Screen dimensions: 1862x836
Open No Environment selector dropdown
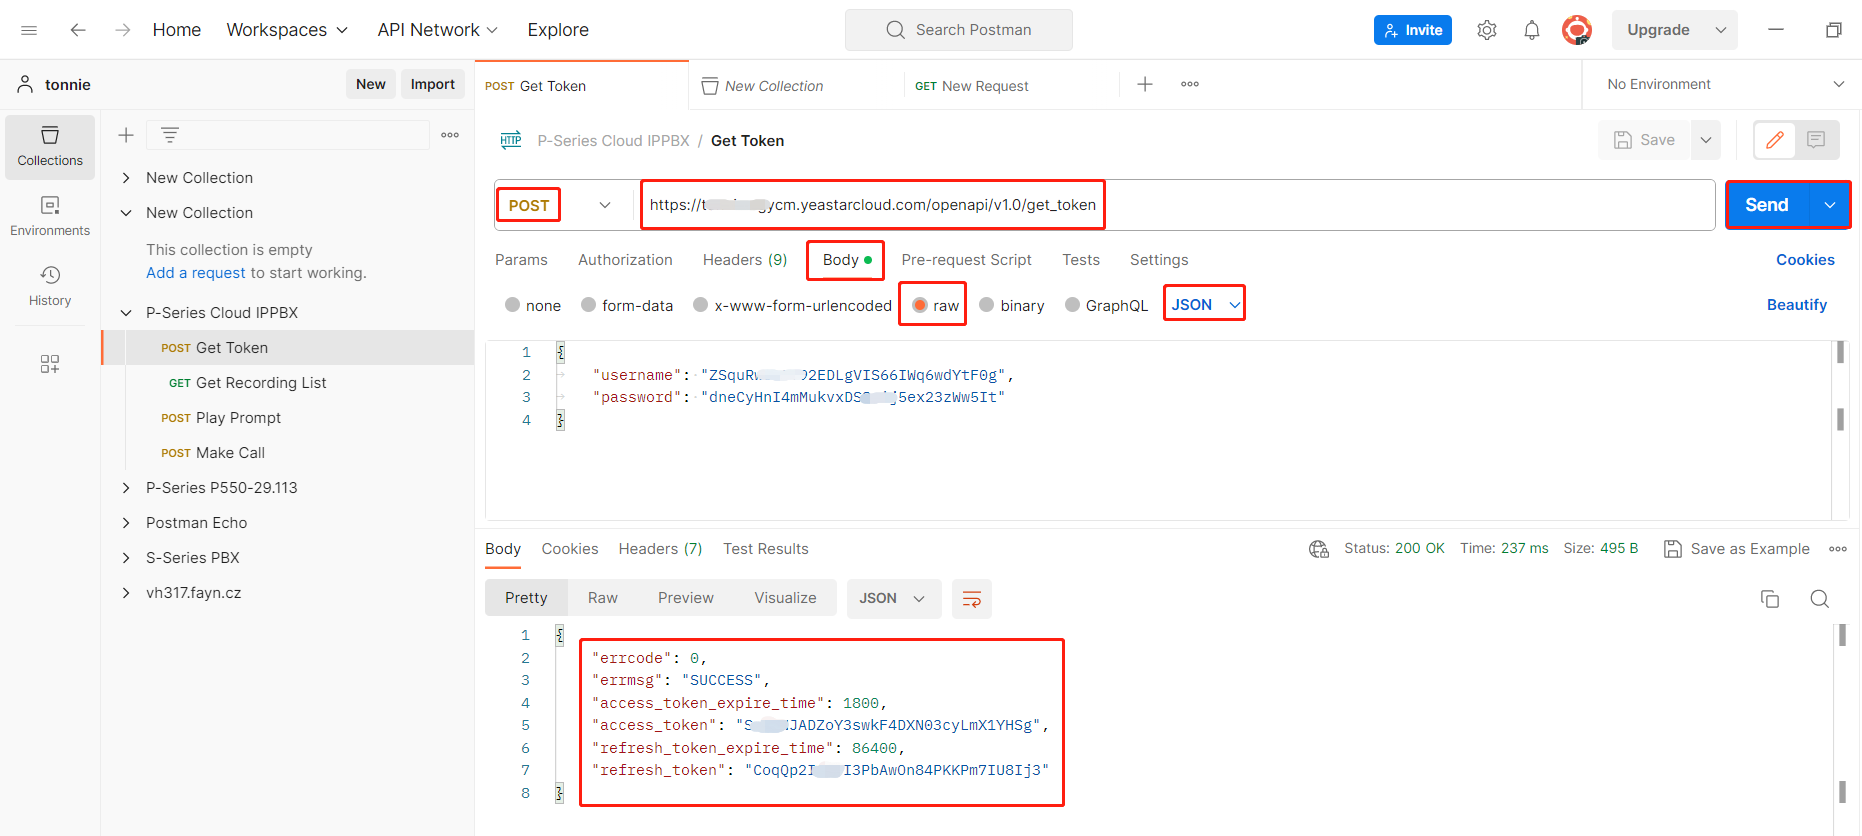1725,84
